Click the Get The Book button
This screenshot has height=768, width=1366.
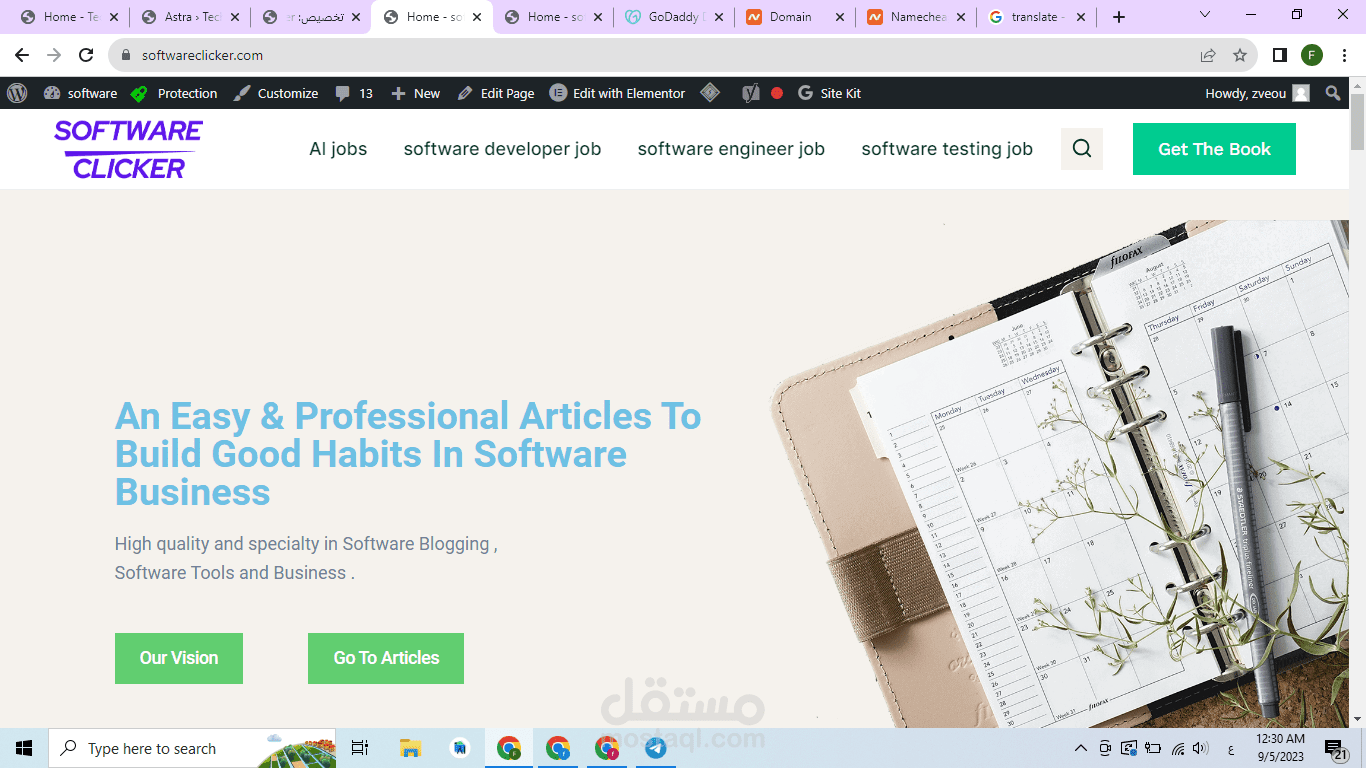click(x=1214, y=149)
